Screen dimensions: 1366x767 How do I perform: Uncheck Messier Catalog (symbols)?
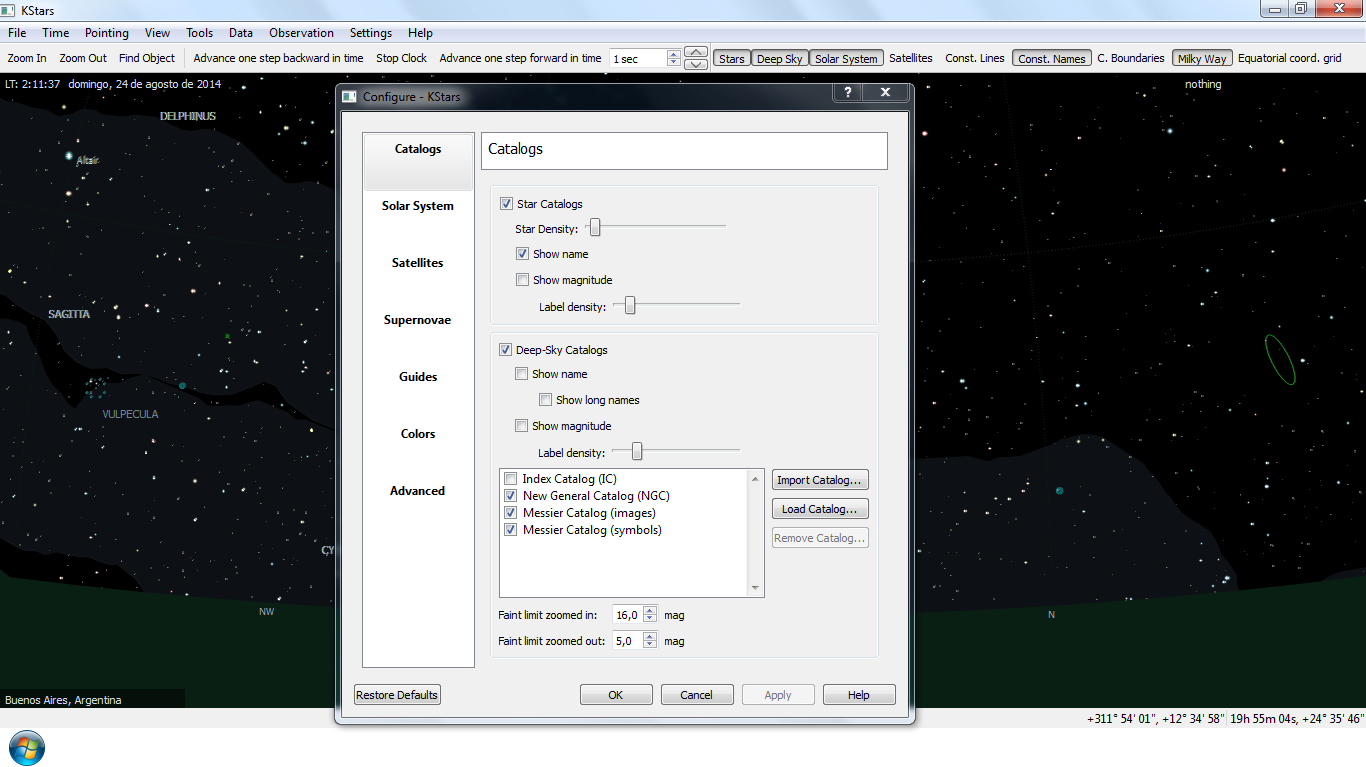point(511,530)
